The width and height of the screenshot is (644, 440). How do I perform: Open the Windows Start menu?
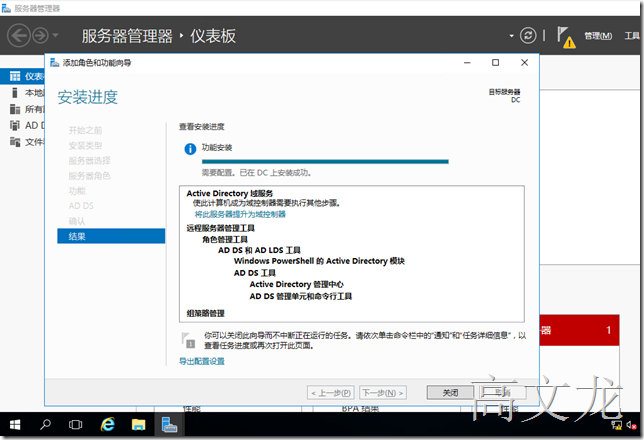tap(15, 425)
